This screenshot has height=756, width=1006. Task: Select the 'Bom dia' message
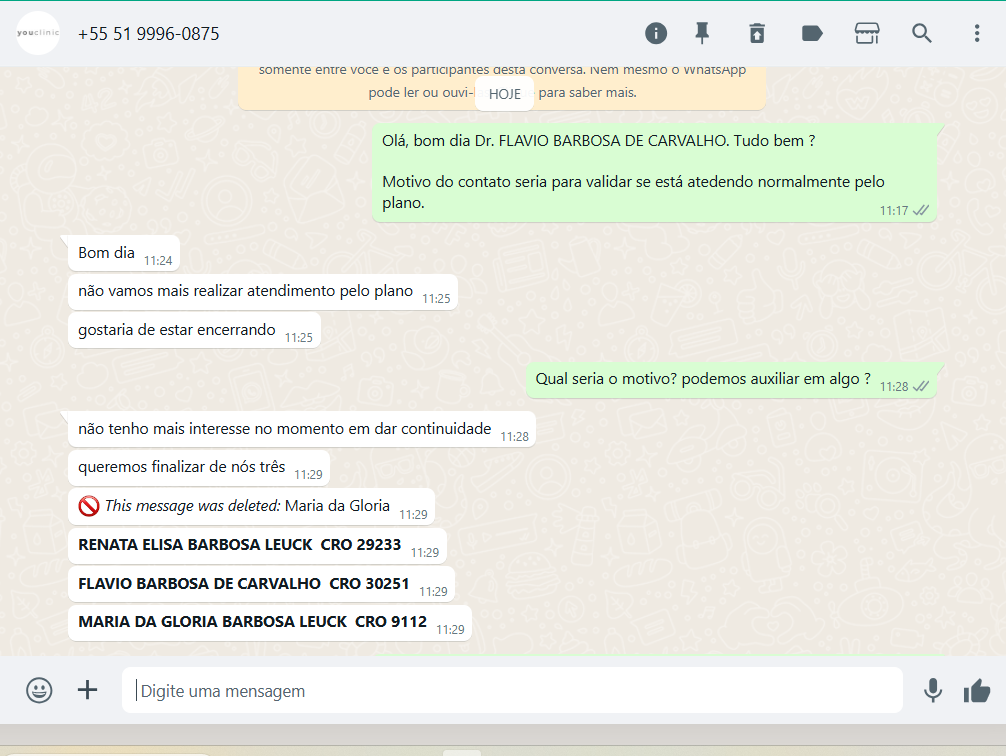tap(124, 253)
